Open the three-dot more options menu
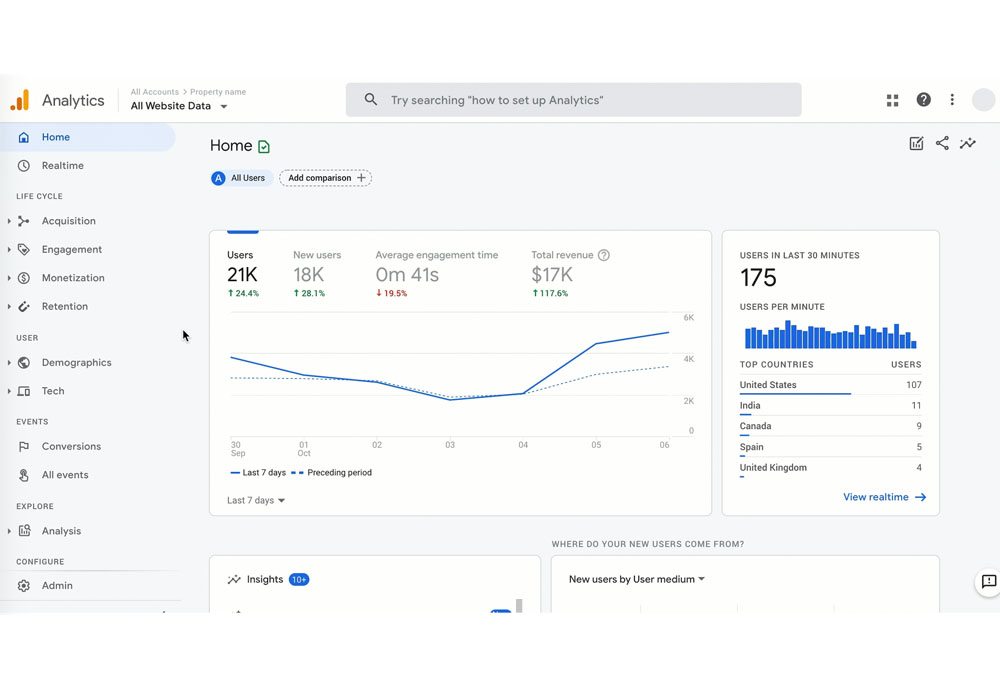 tap(952, 99)
